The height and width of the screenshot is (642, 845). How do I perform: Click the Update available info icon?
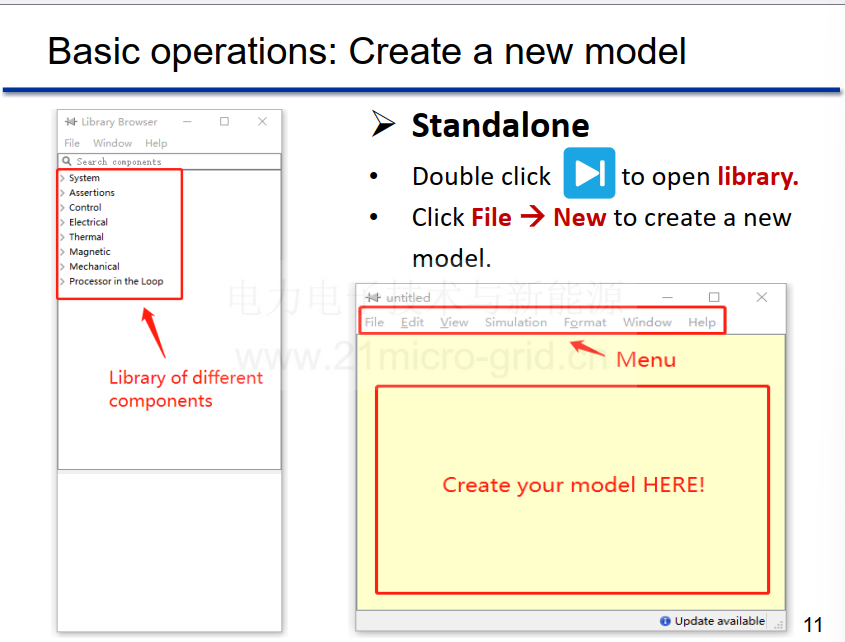[x=665, y=621]
